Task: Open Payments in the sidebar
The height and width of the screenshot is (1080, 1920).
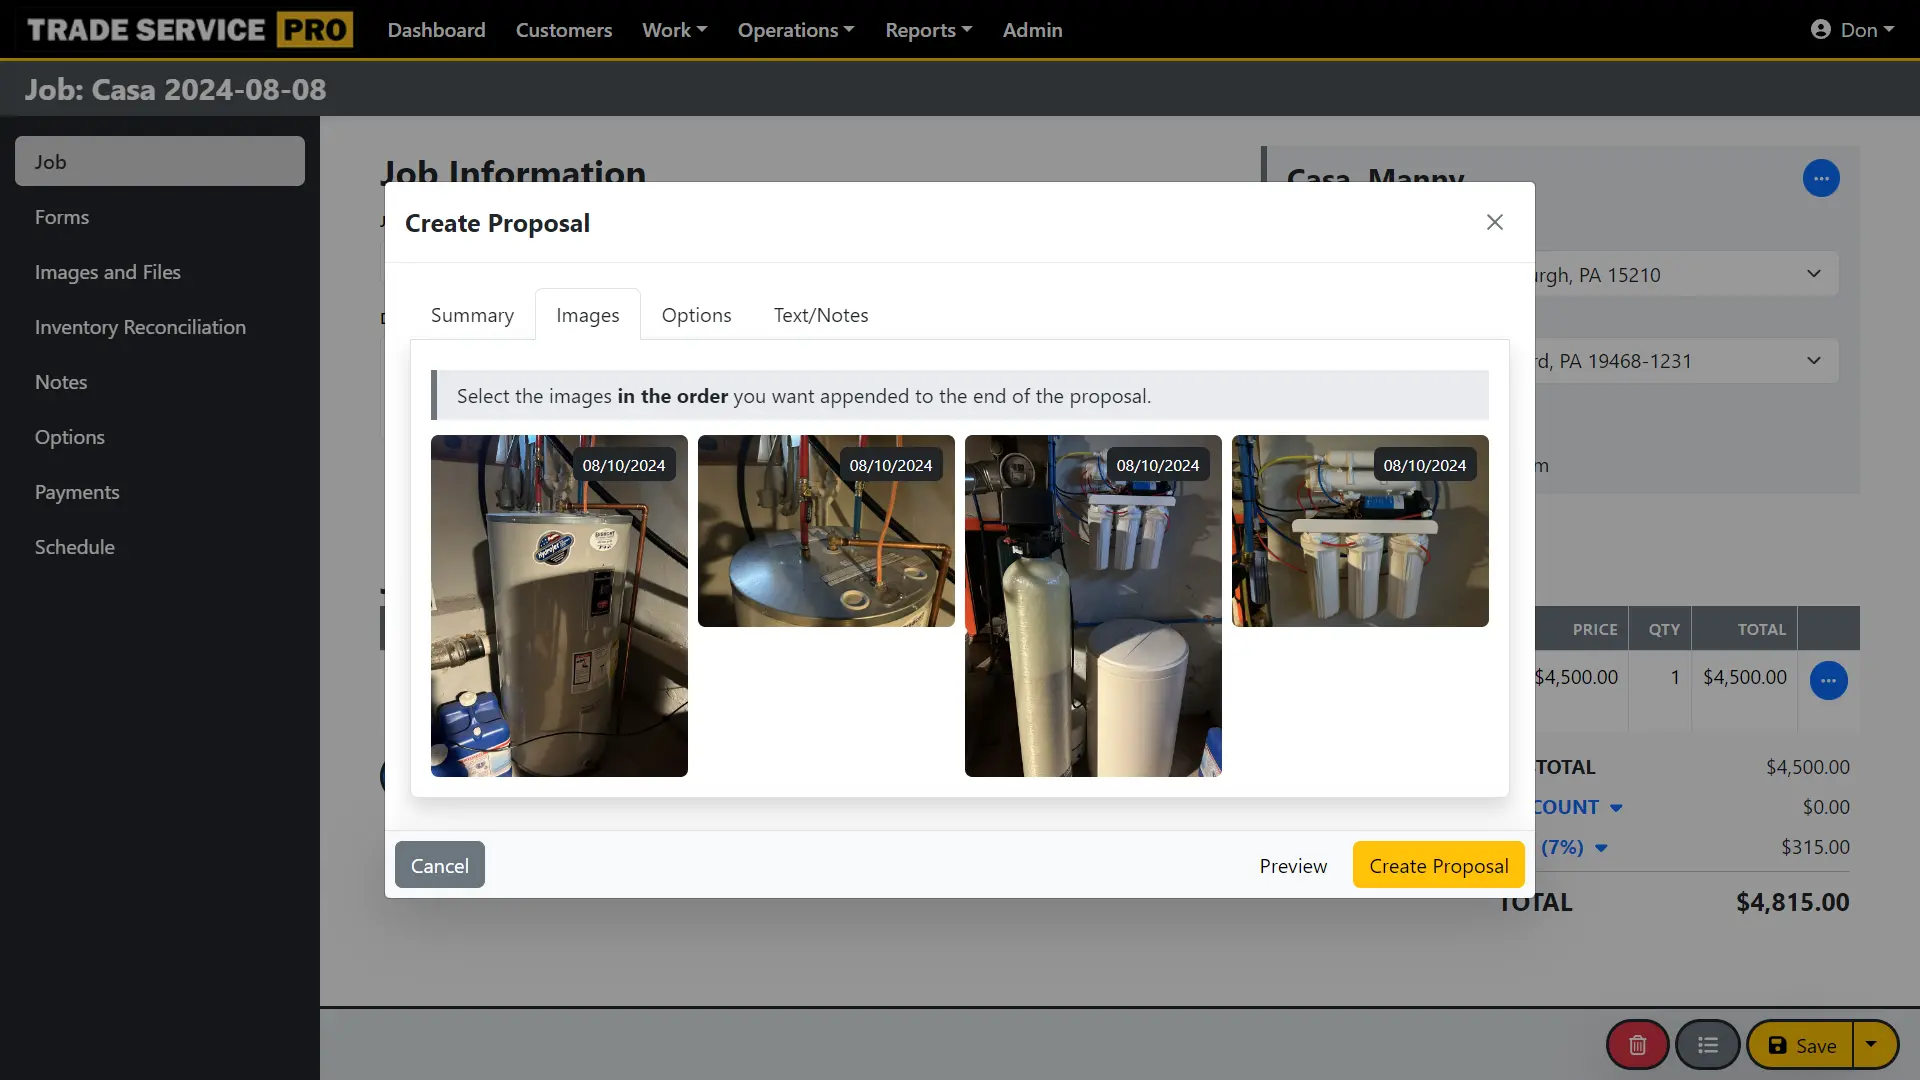Action: point(77,491)
